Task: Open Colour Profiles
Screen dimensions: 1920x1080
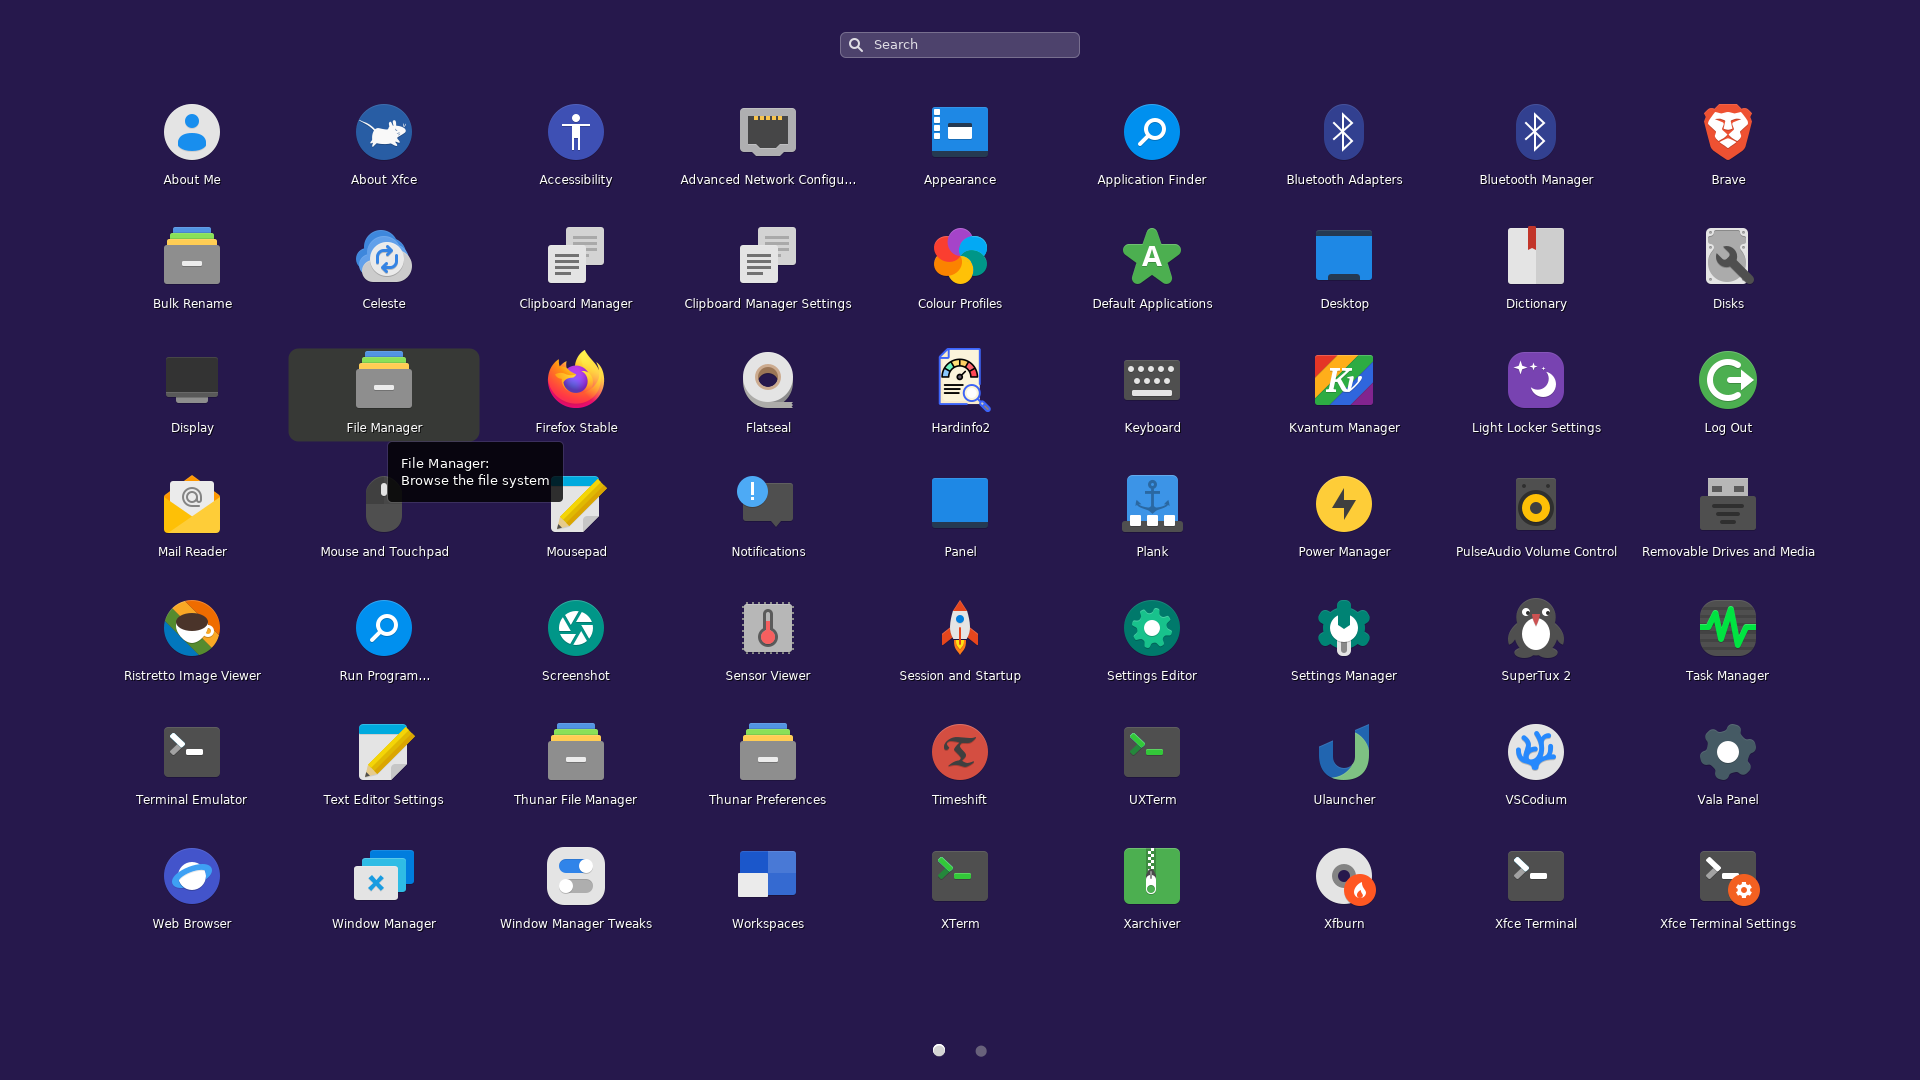Action: (x=960, y=270)
